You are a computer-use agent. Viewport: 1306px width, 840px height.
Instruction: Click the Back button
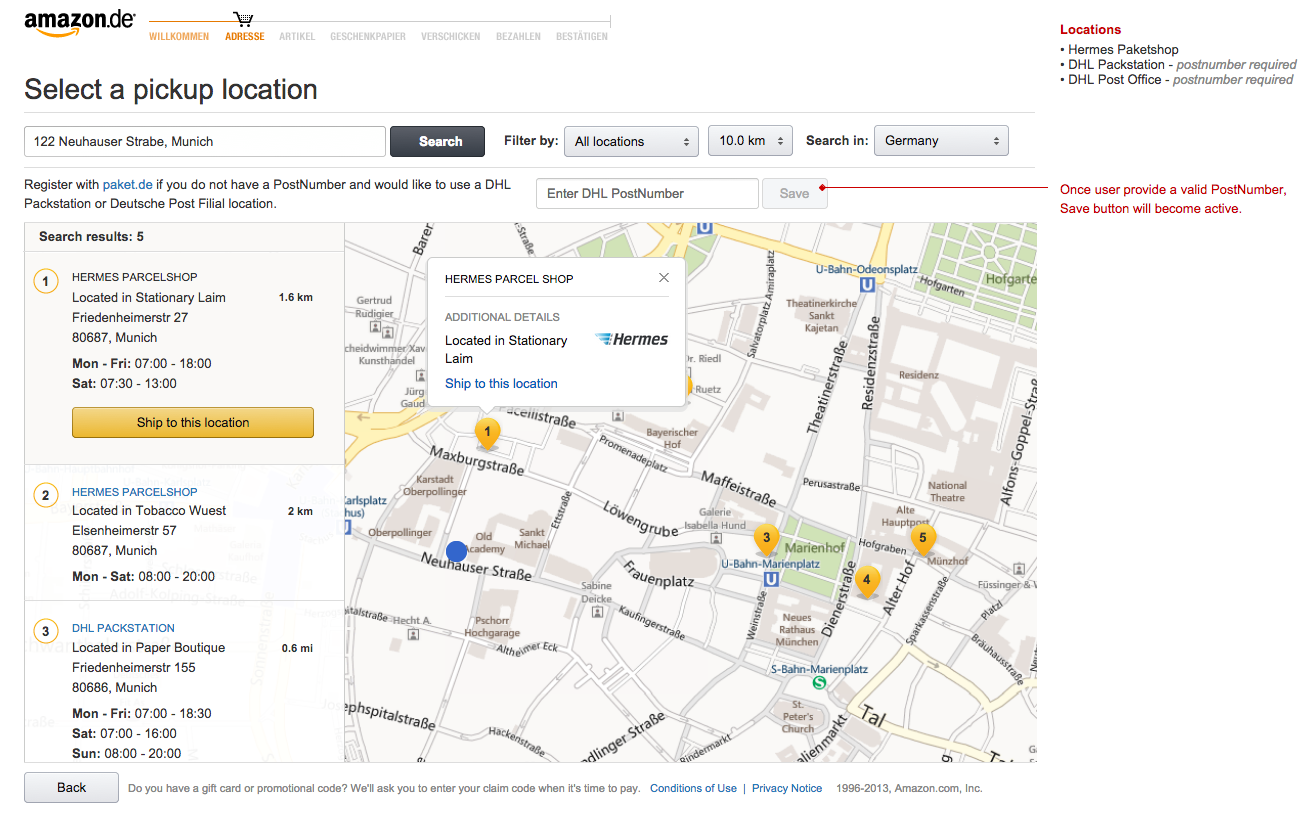(x=71, y=787)
